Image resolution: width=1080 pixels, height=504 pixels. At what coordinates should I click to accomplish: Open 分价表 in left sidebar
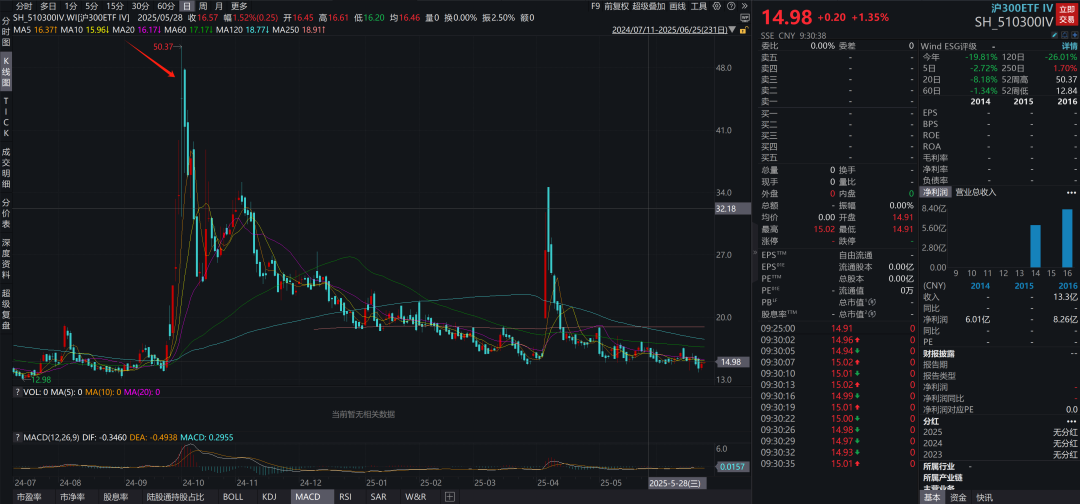click(x=6, y=213)
